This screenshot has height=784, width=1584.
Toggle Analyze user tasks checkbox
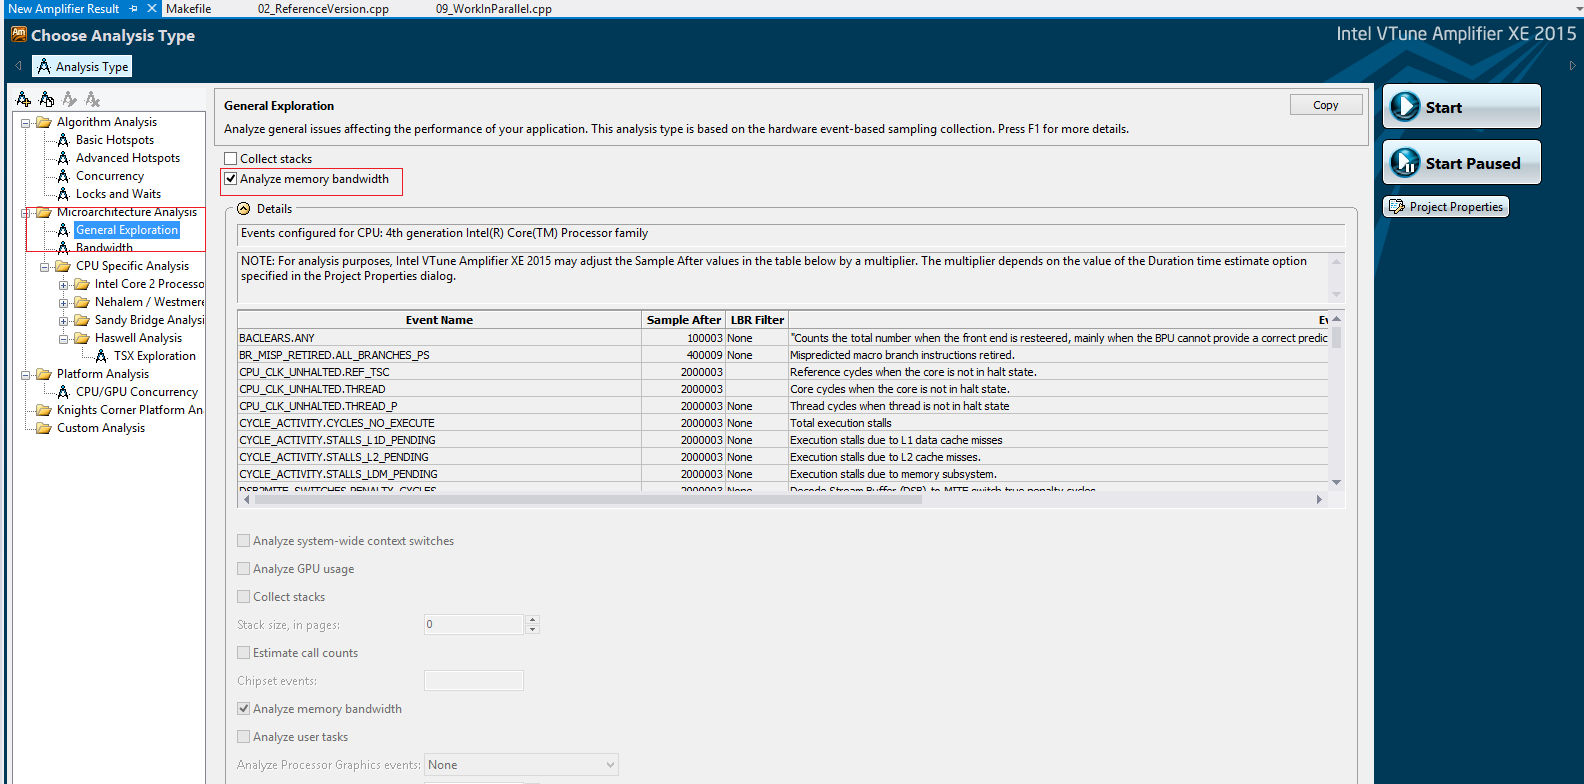tap(244, 737)
